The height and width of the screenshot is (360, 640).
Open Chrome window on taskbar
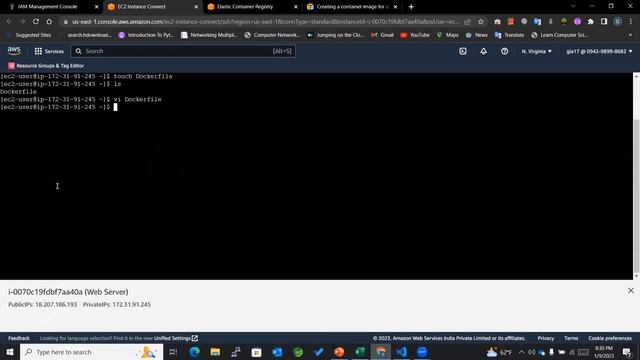381,352
